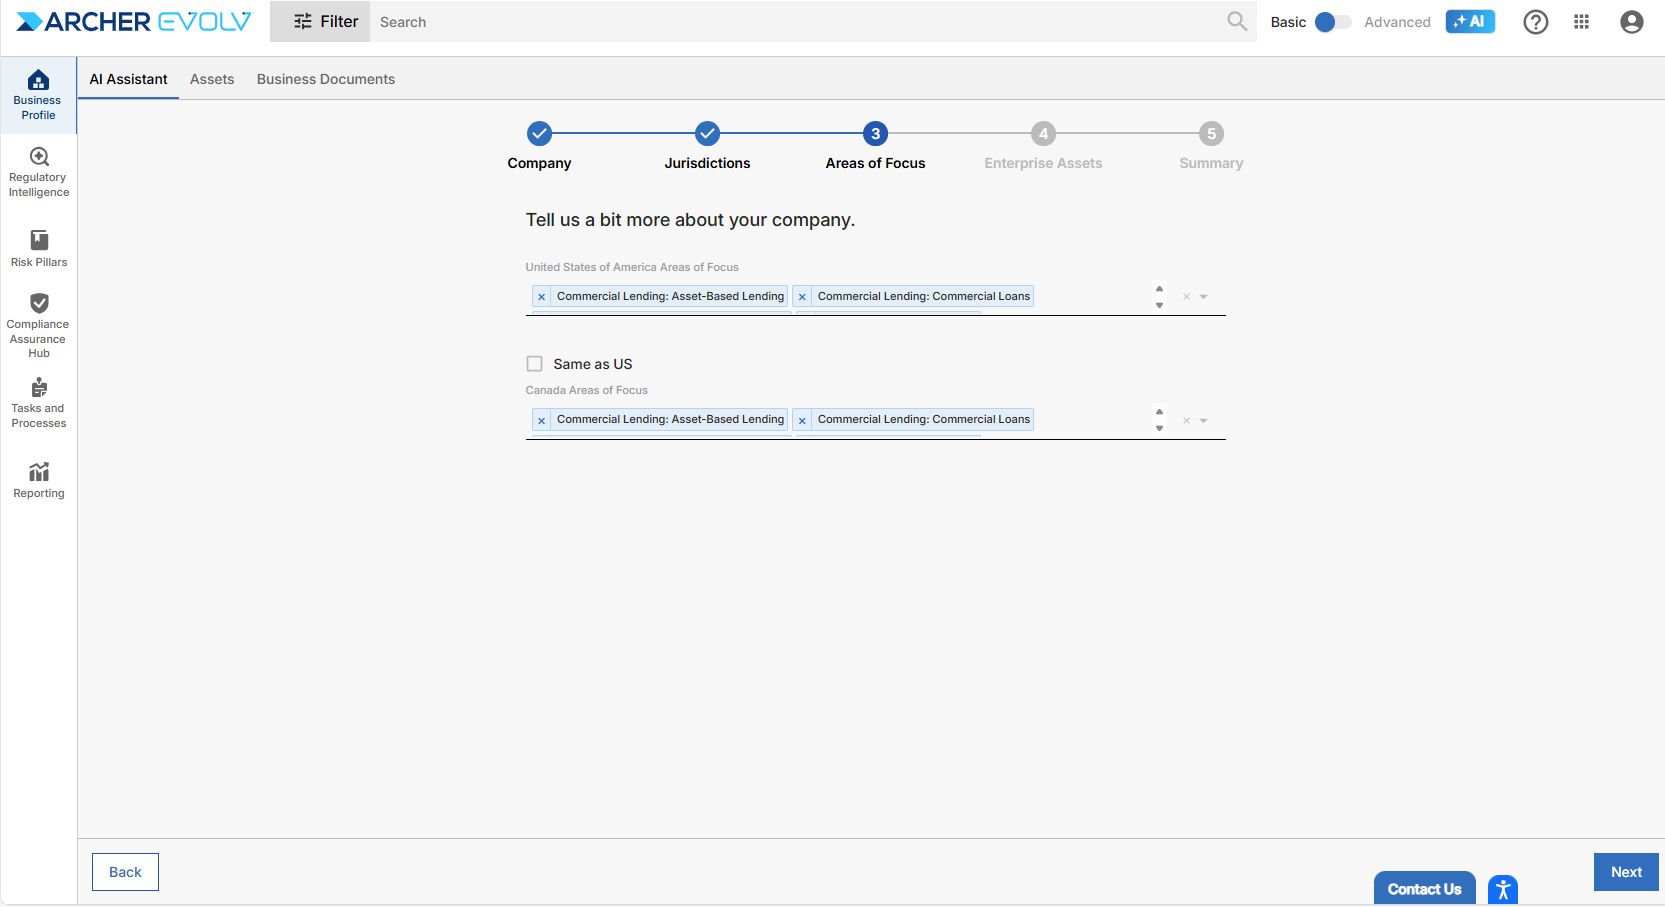Switch to Business Documents tab
Image resolution: width=1665 pixels, height=907 pixels.
[x=325, y=79]
